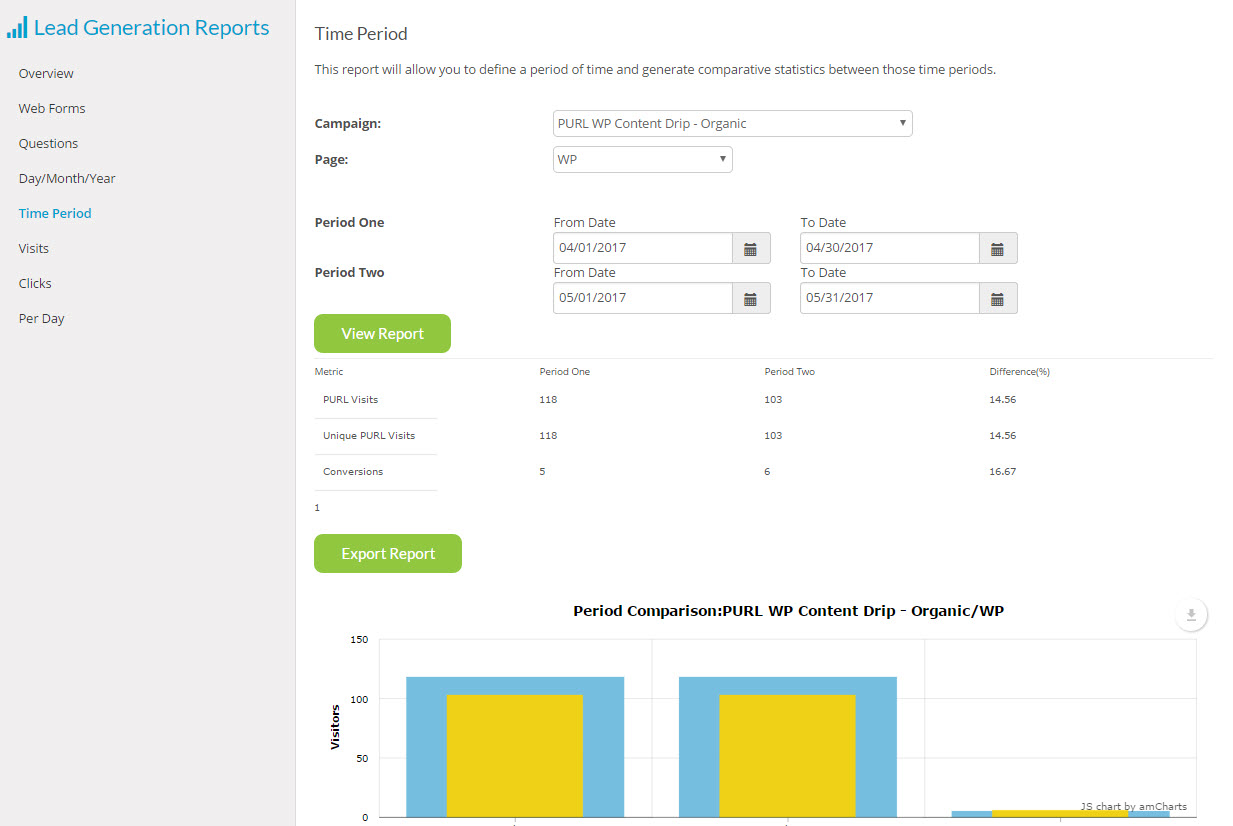Go to Overview in the sidebar
This screenshot has width=1233, height=826.
coord(46,73)
